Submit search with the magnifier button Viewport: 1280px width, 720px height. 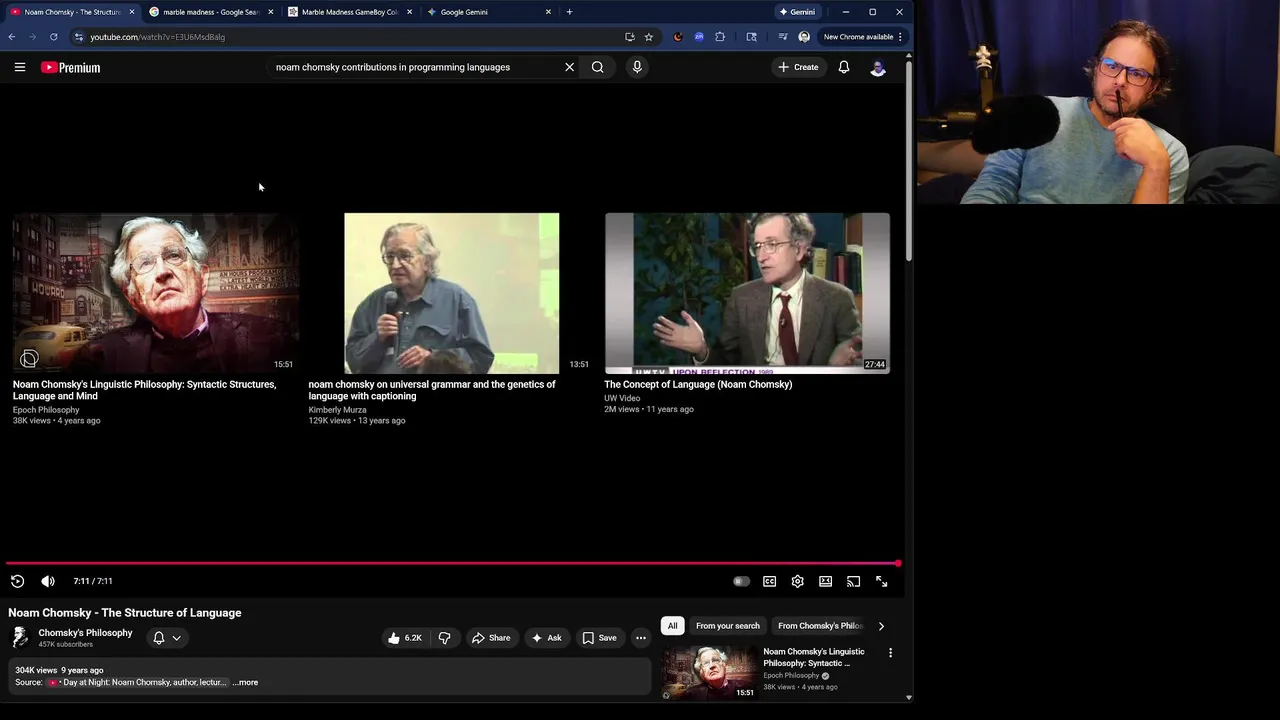[x=597, y=67]
